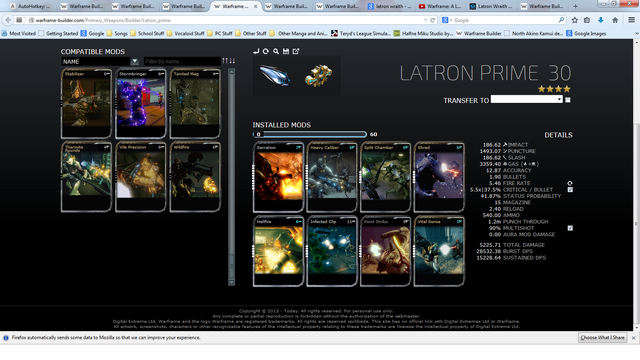
Task: Click the refresh icon beside Fire Rate
Action: tap(570, 183)
